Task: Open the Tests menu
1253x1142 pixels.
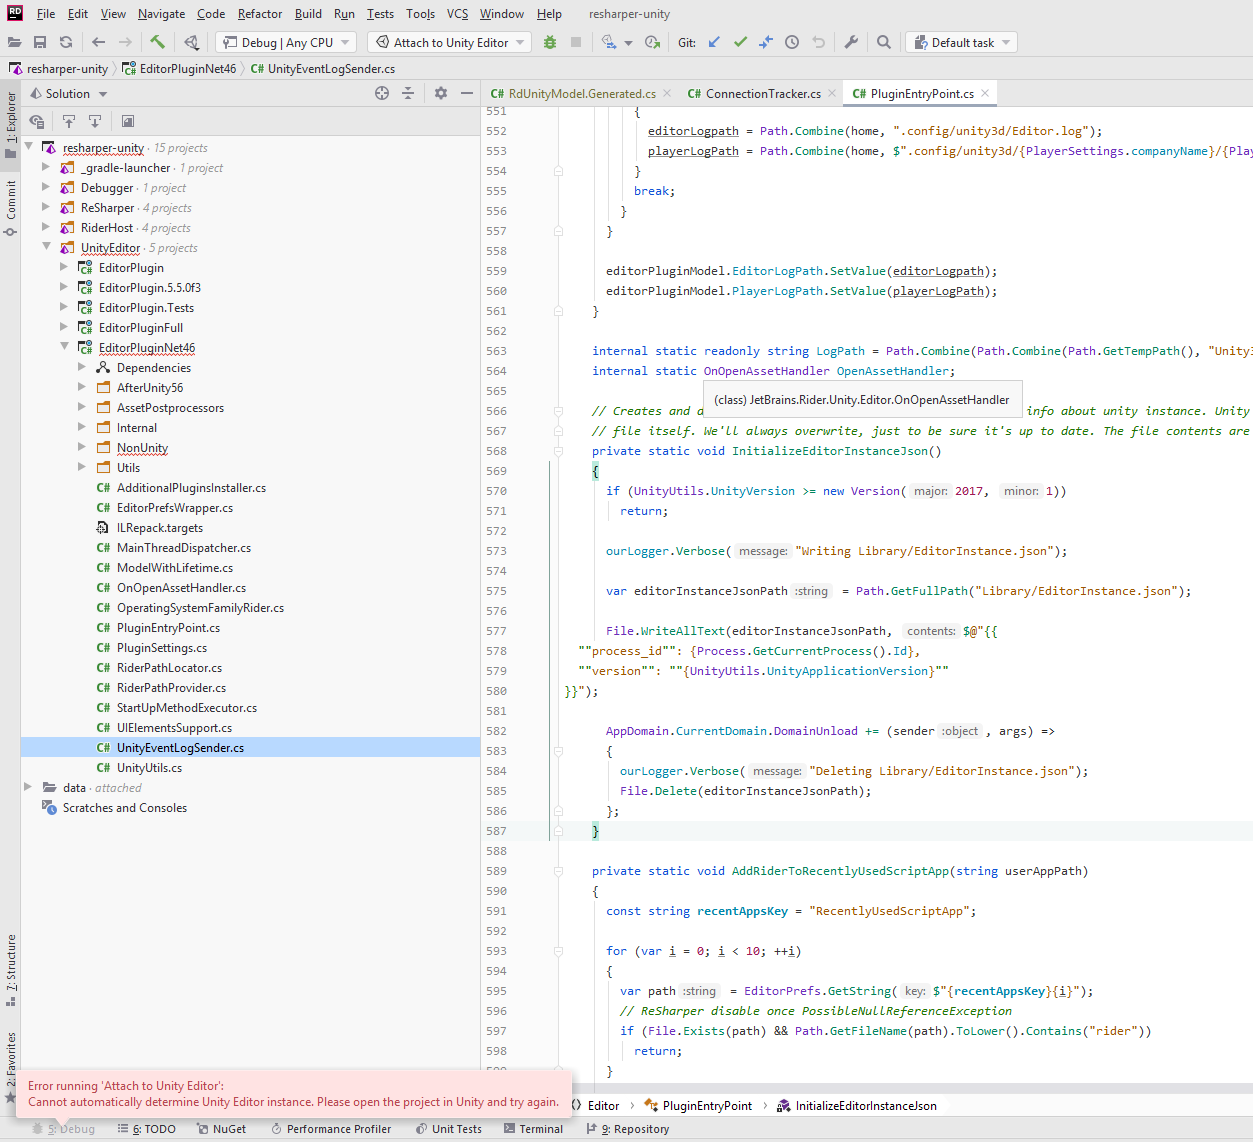Action: pyautogui.click(x=380, y=14)
